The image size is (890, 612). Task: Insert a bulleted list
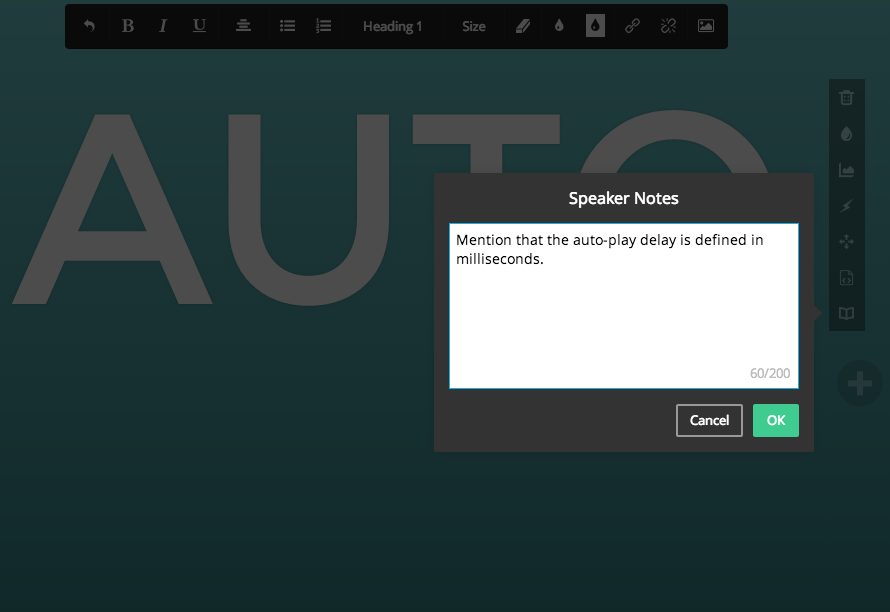287,26
